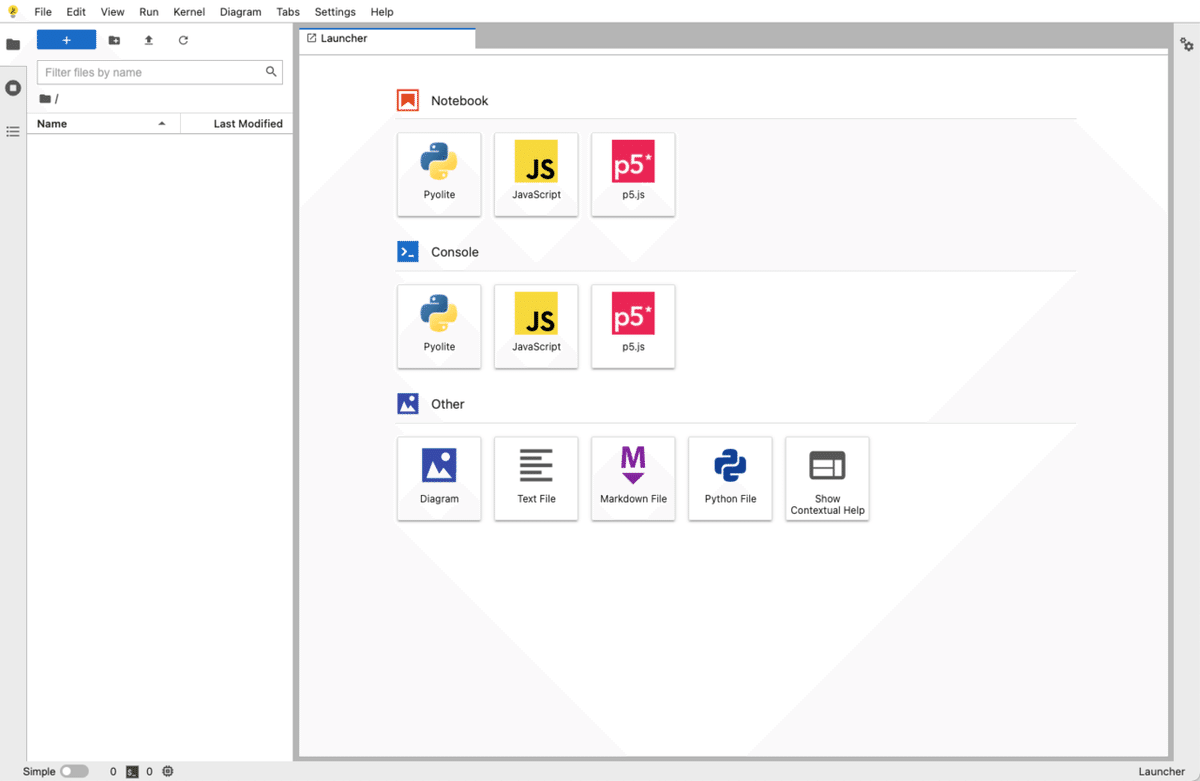
Task: Create a new JavaScript notebook
Action: [x=536, y=174]
